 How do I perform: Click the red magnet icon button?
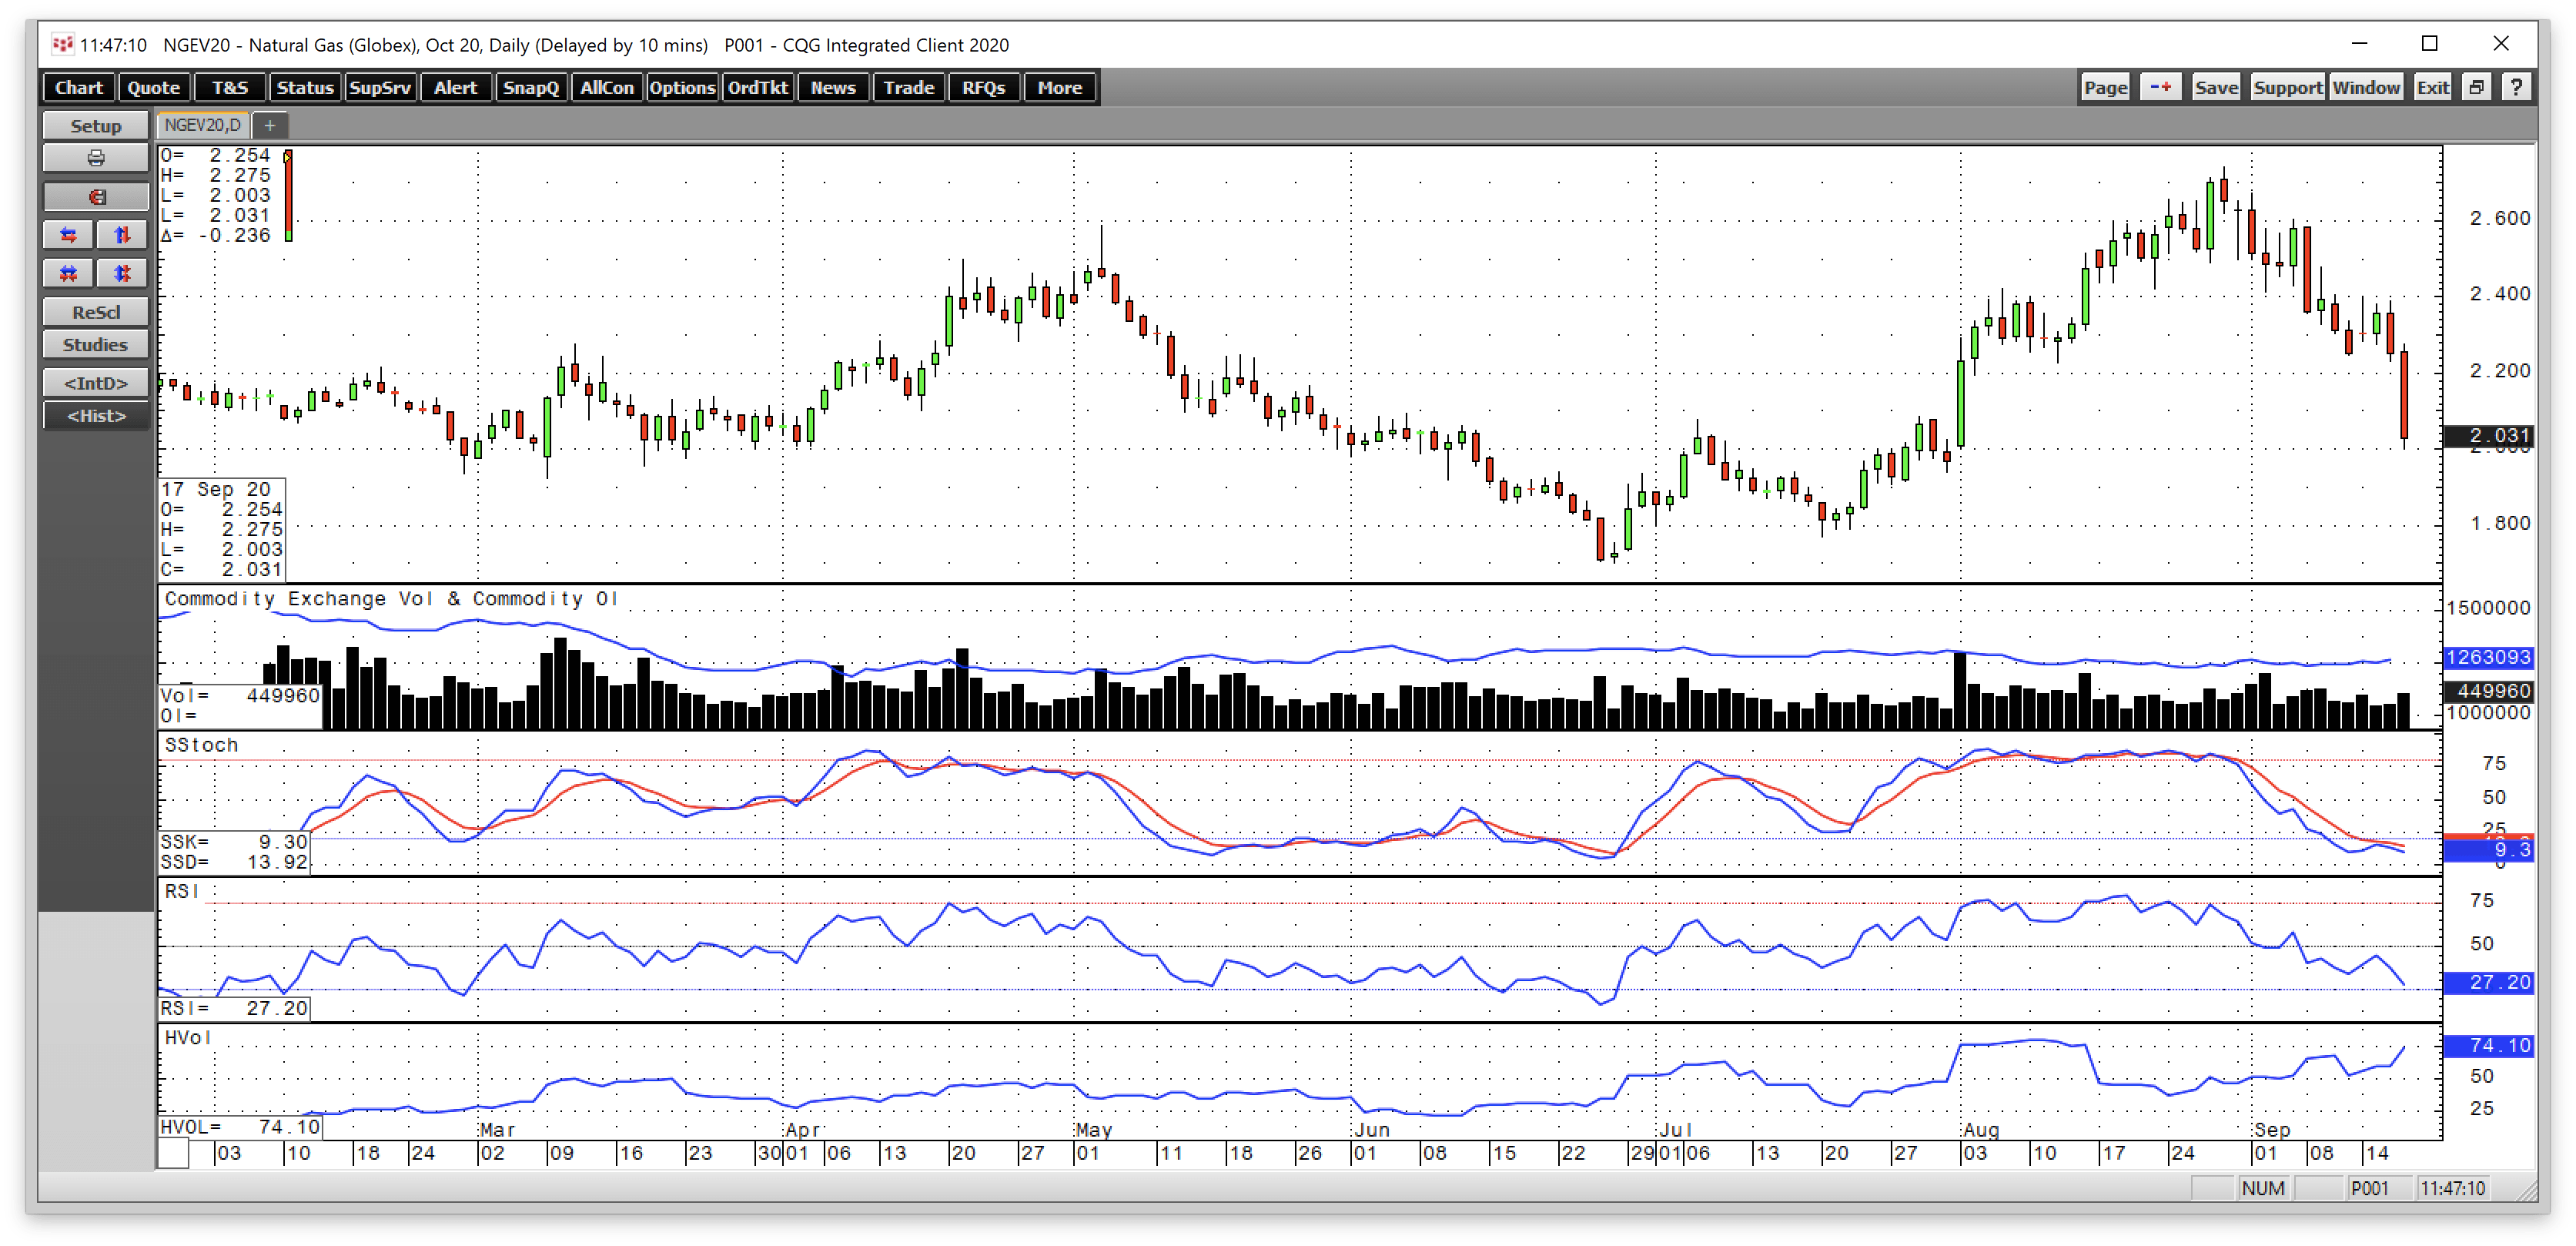coord(96,197)
